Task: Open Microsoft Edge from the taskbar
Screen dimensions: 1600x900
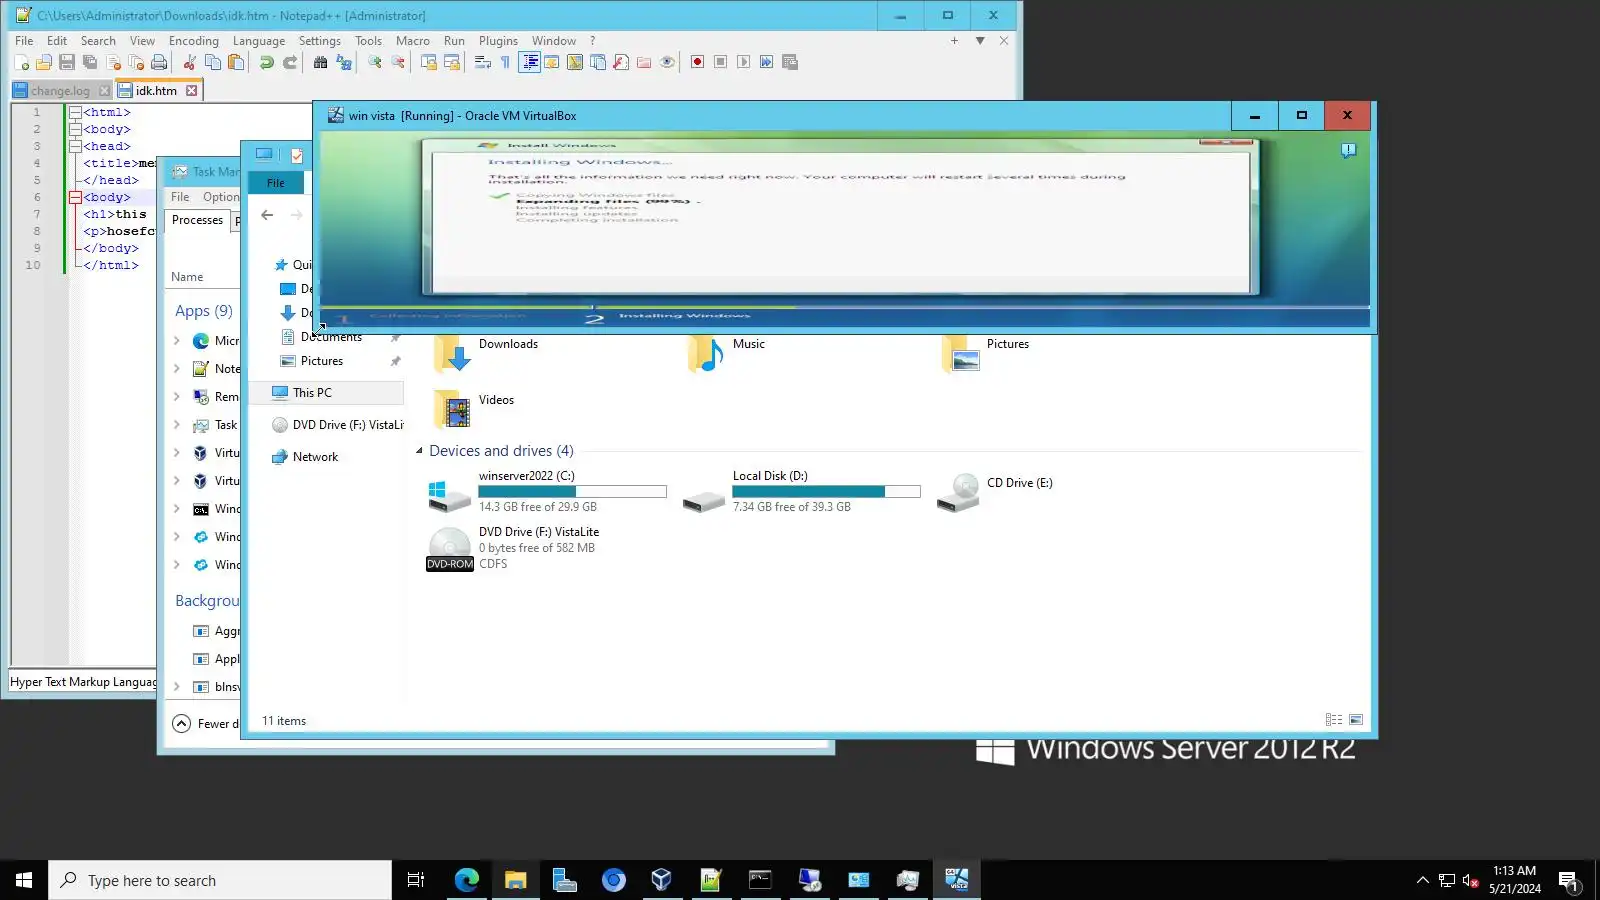Action: pos(467,880)
